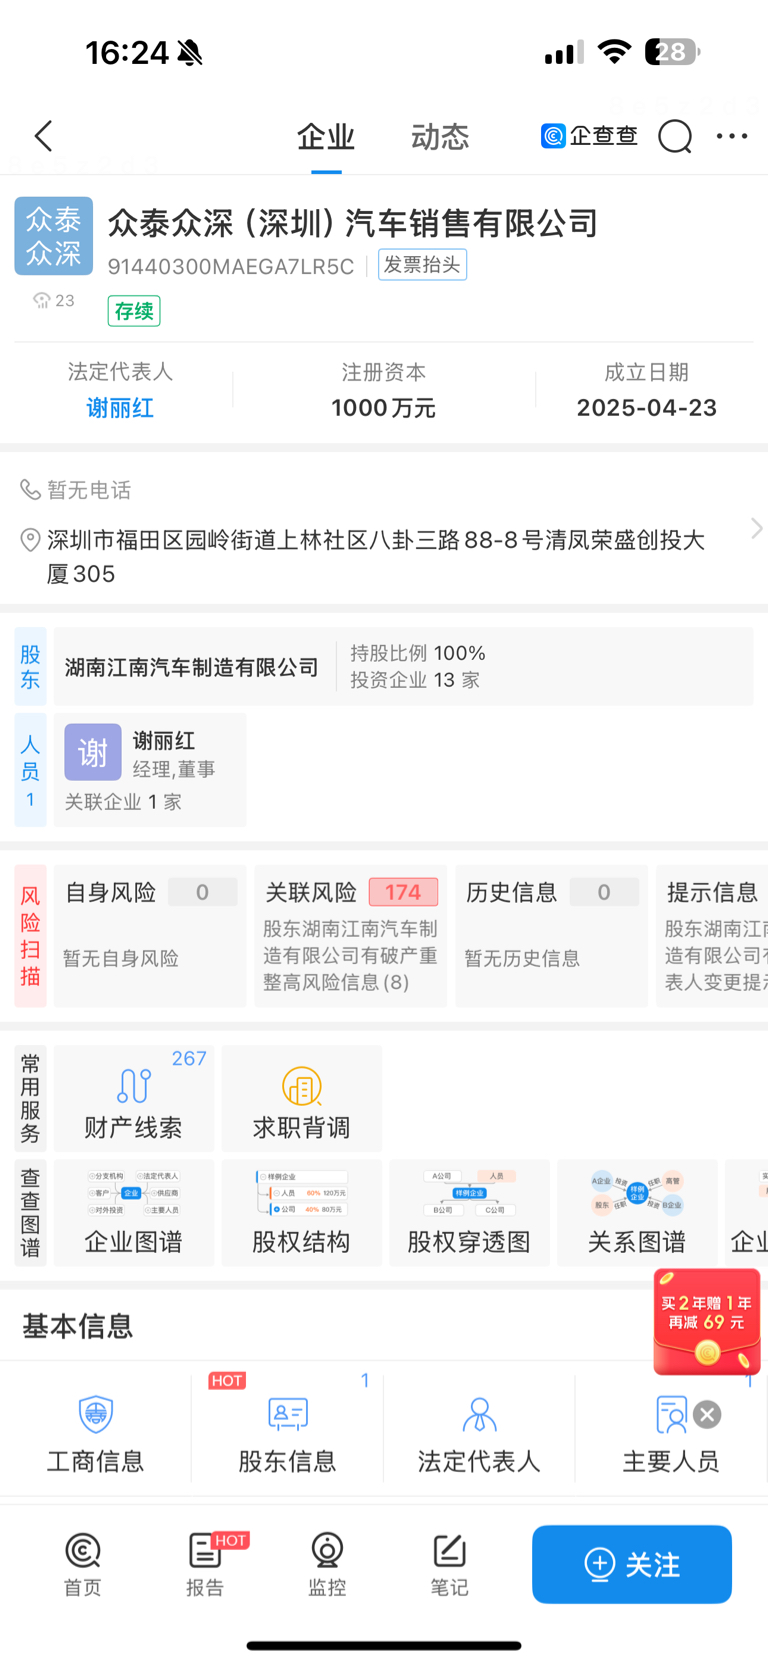This screenshot has width=768, height=1665.
Task: Tap the 风险扫描 side label
Action: click(30, 935)
